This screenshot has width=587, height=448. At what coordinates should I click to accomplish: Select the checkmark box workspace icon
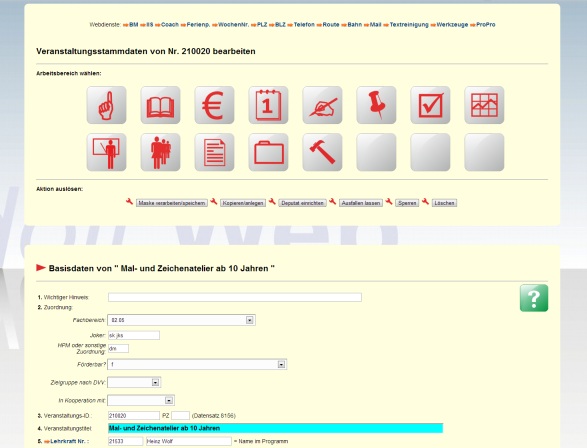click(430, 105)
